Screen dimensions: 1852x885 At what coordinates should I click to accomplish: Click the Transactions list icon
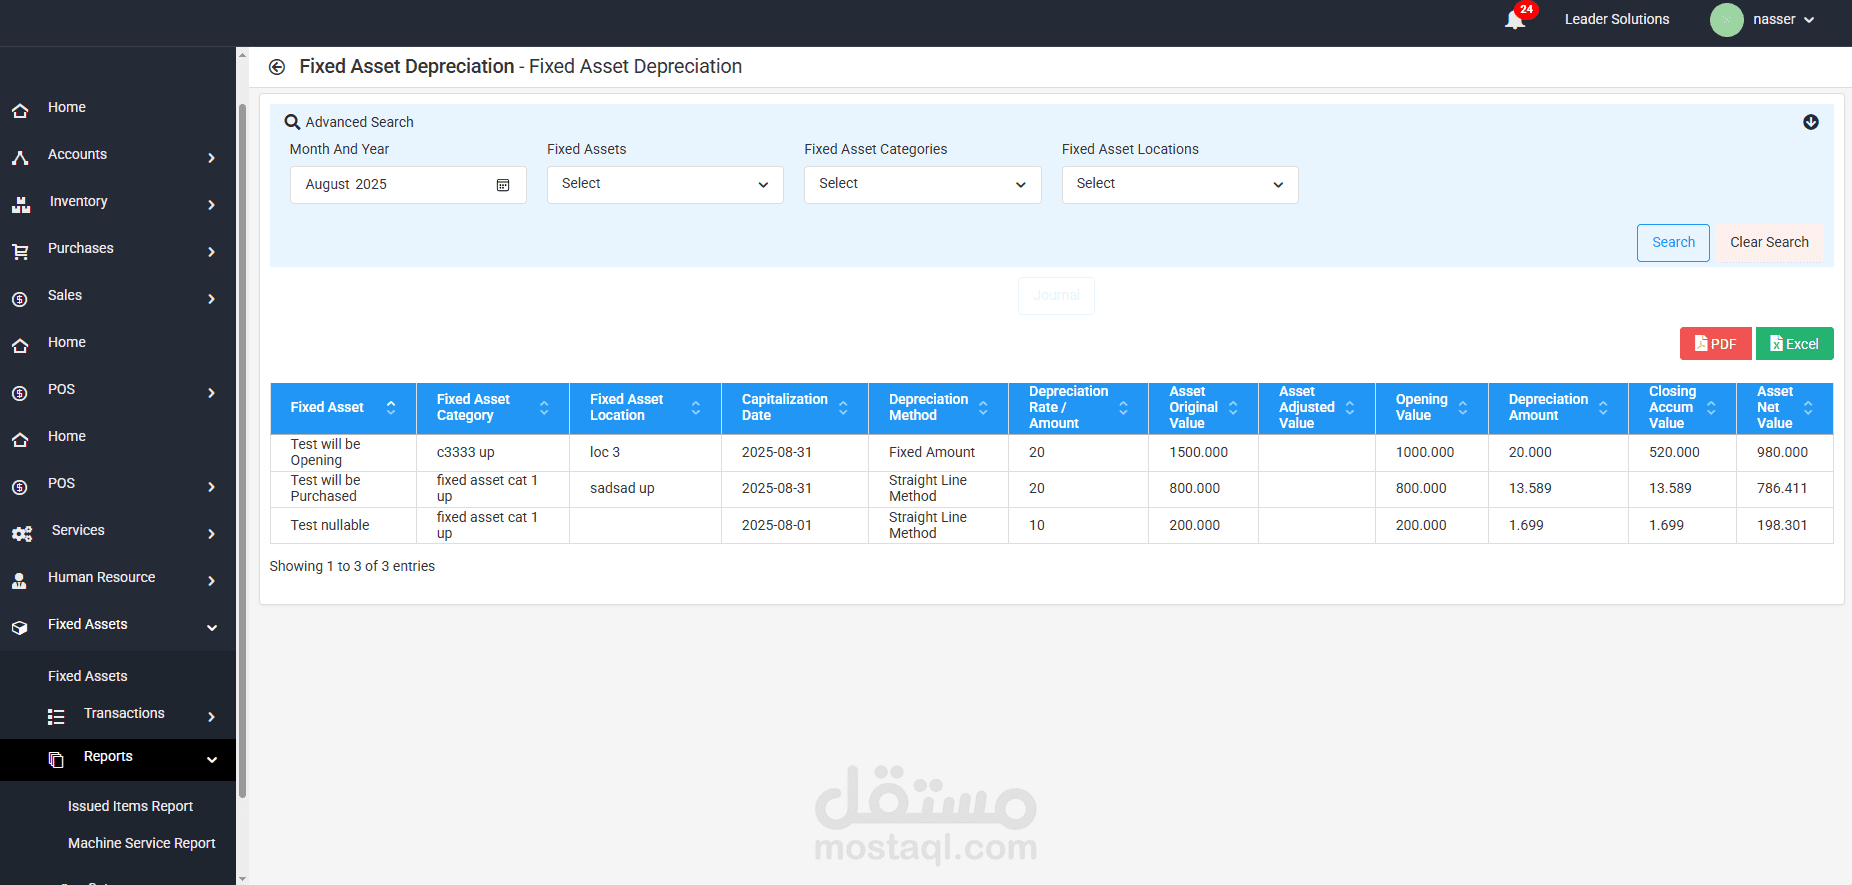[56, 716]
